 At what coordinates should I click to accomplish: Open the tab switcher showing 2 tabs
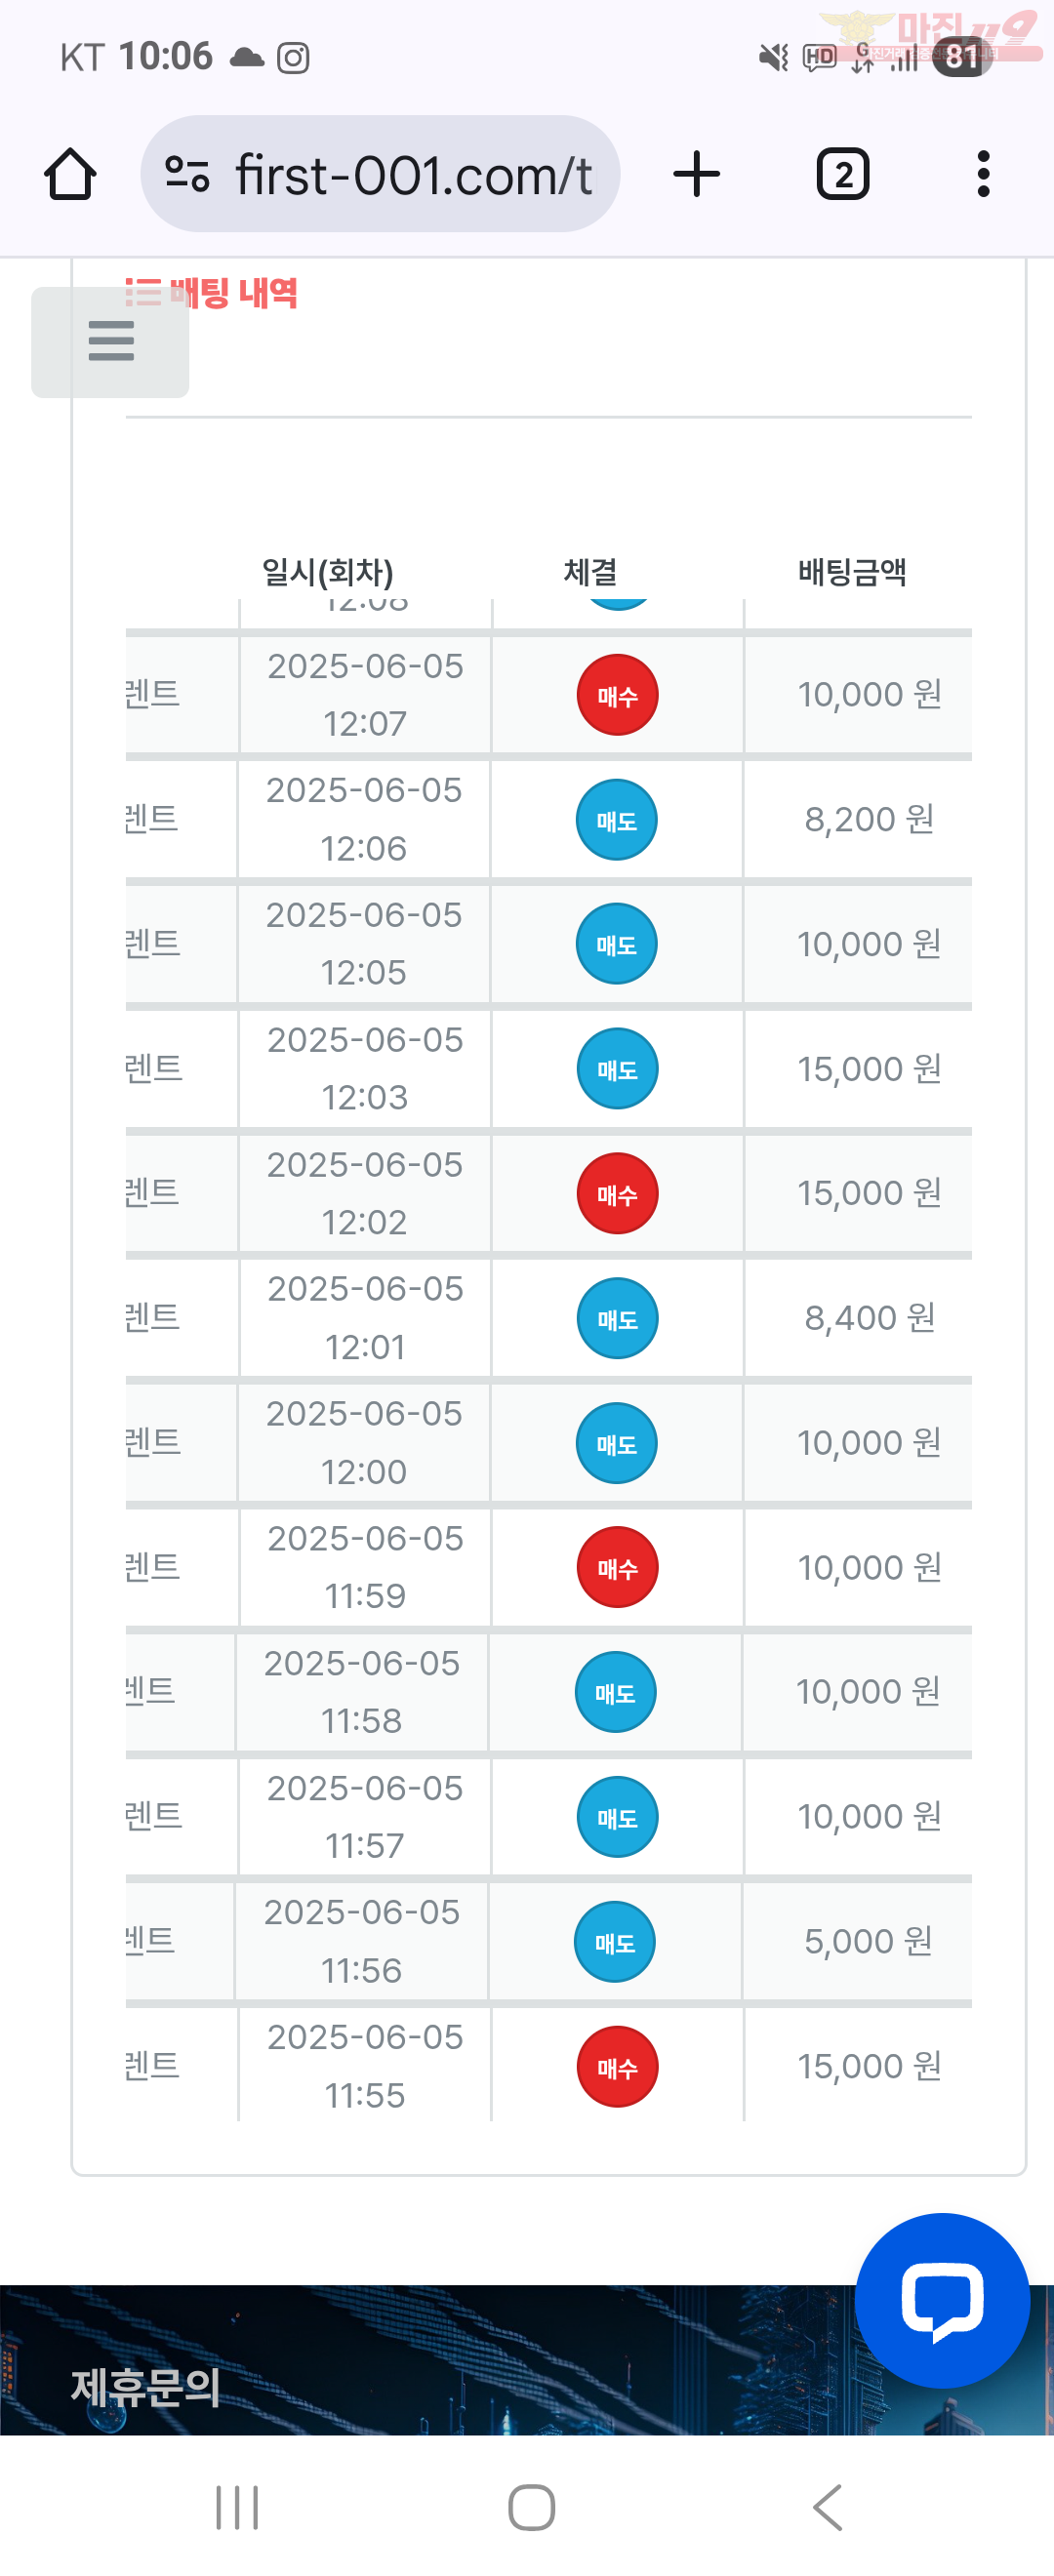(x=843, y=175)
